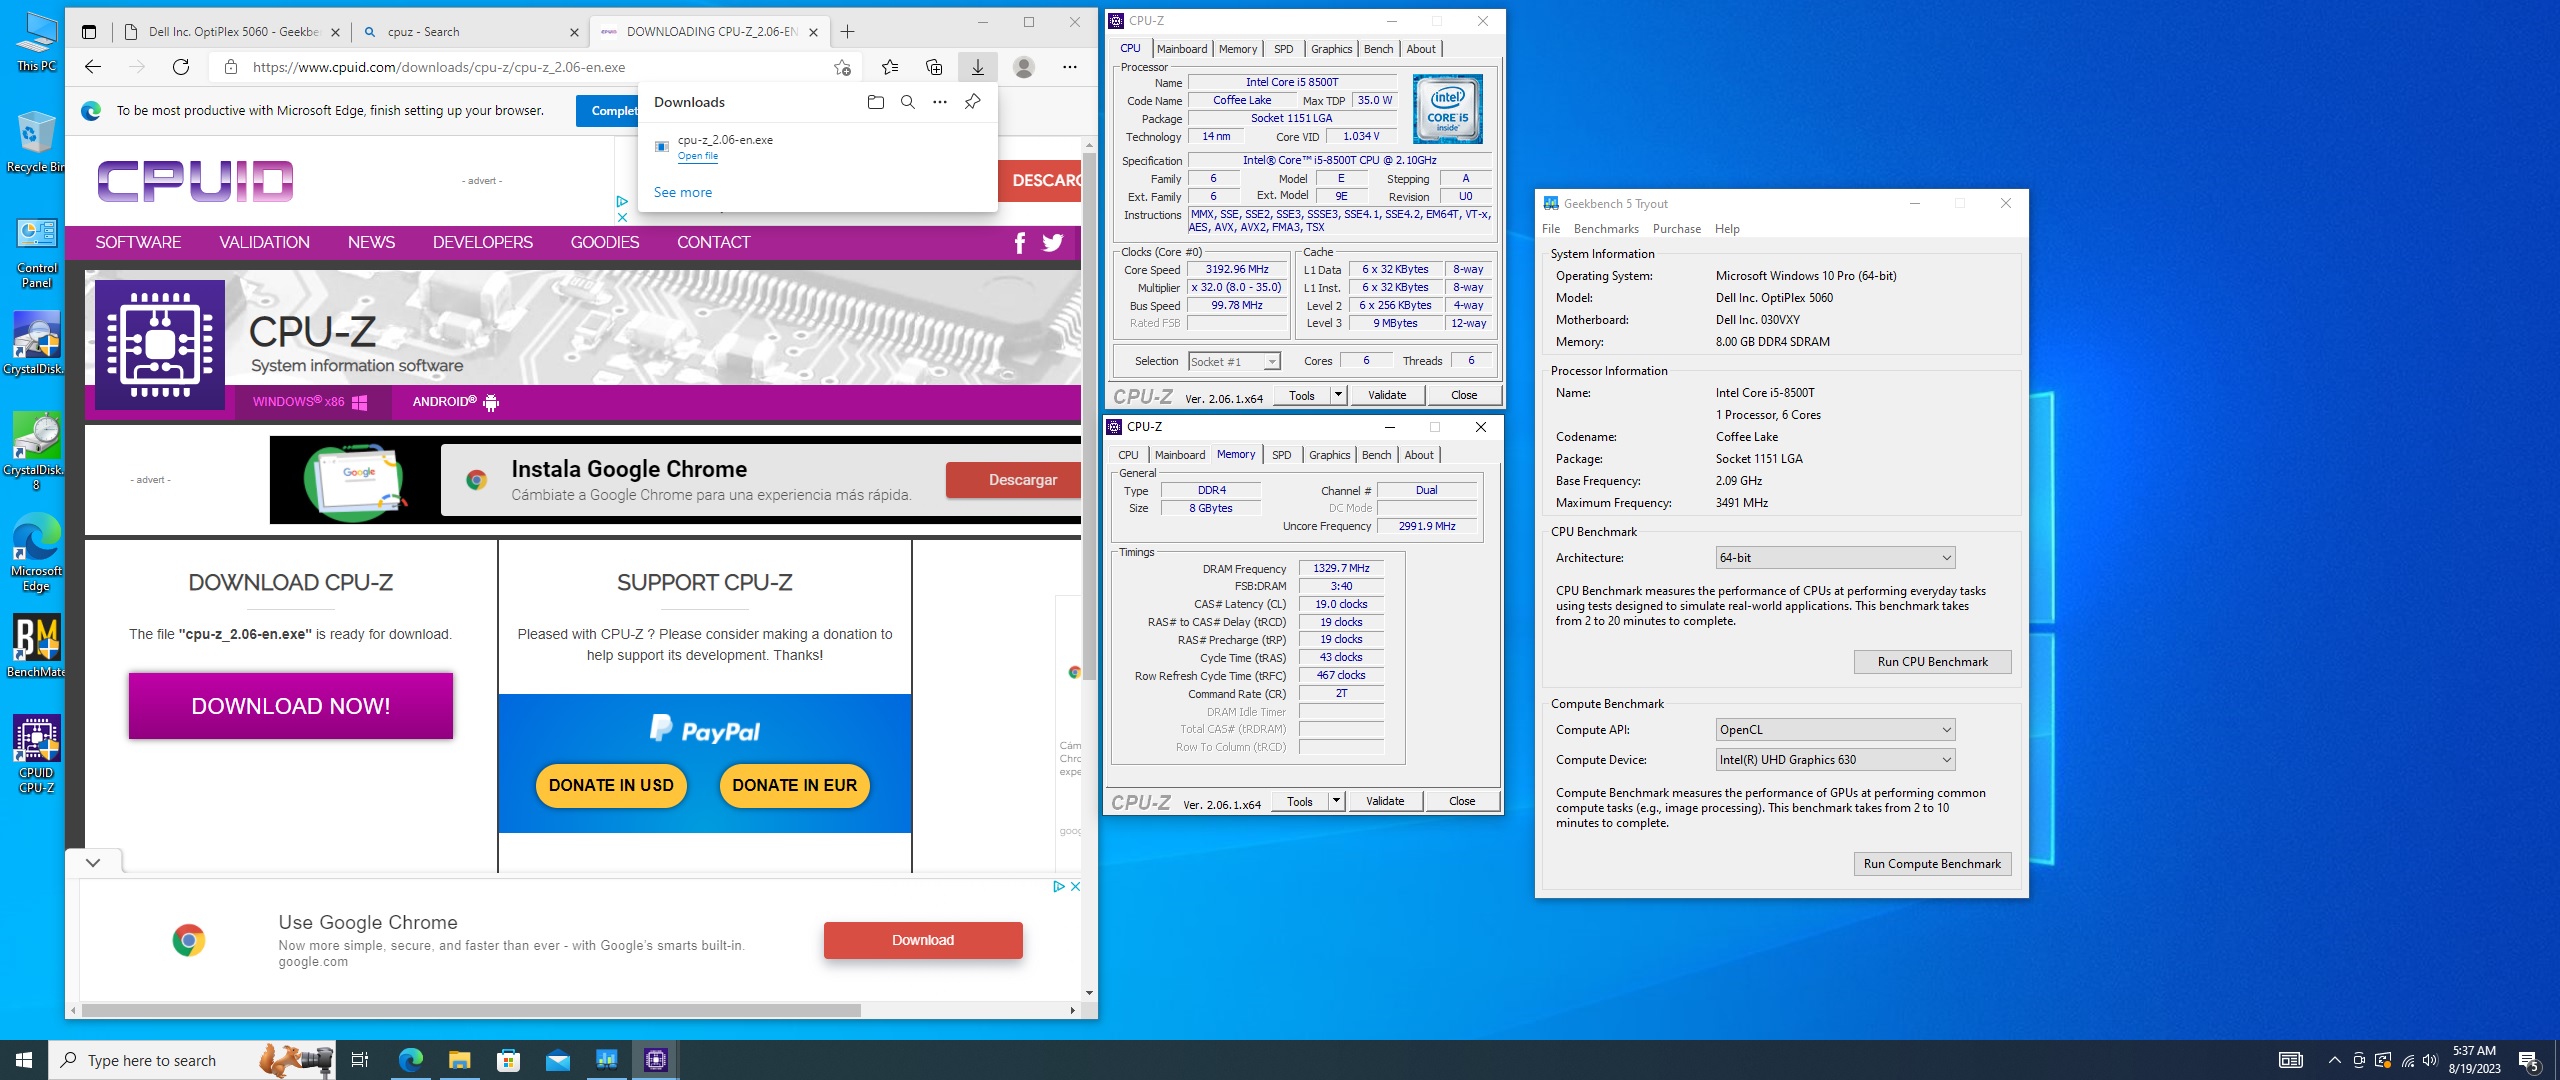The width and height of the screenshot is (2560, 1080).
Task: Click DOWNLOAD NOW! button
Action: 291,706
